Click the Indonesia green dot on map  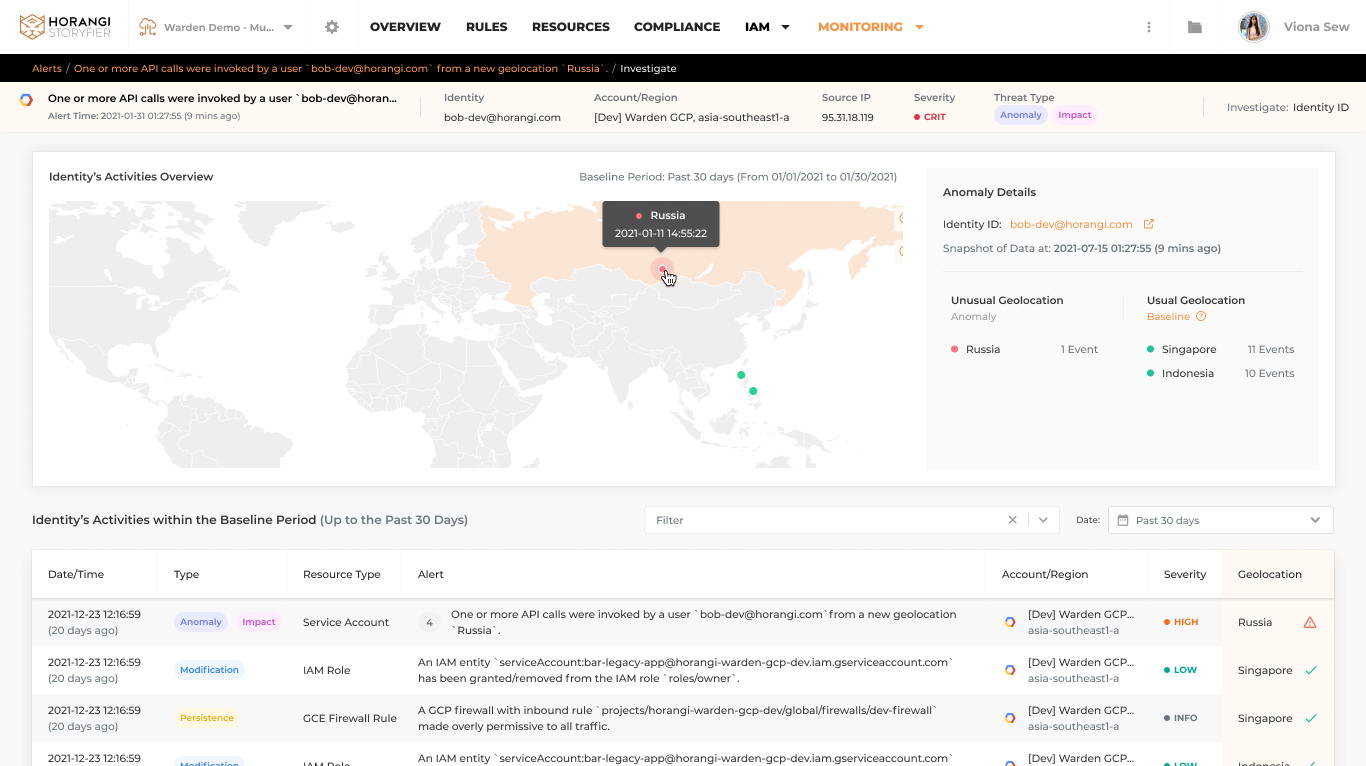pyautogui.click(x=753, y=391)
